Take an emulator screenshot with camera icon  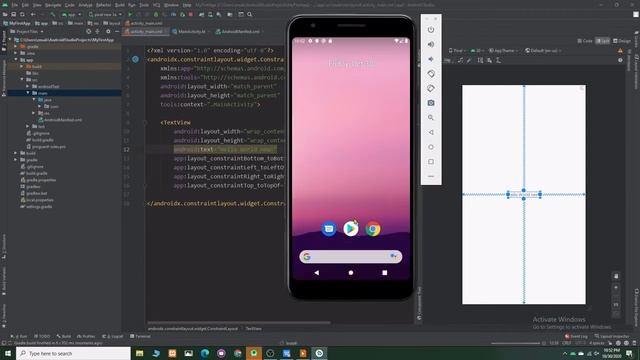click(x=431, y=103)
